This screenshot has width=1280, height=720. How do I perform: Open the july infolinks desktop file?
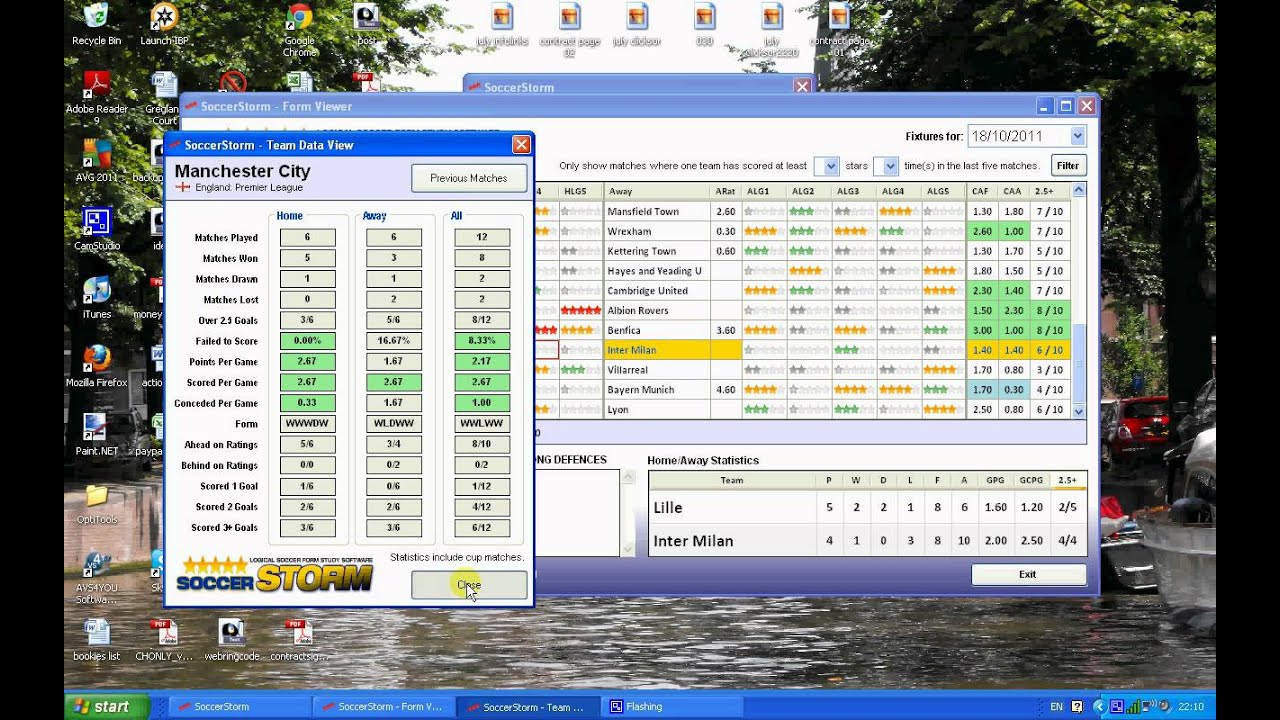[502, 25]
